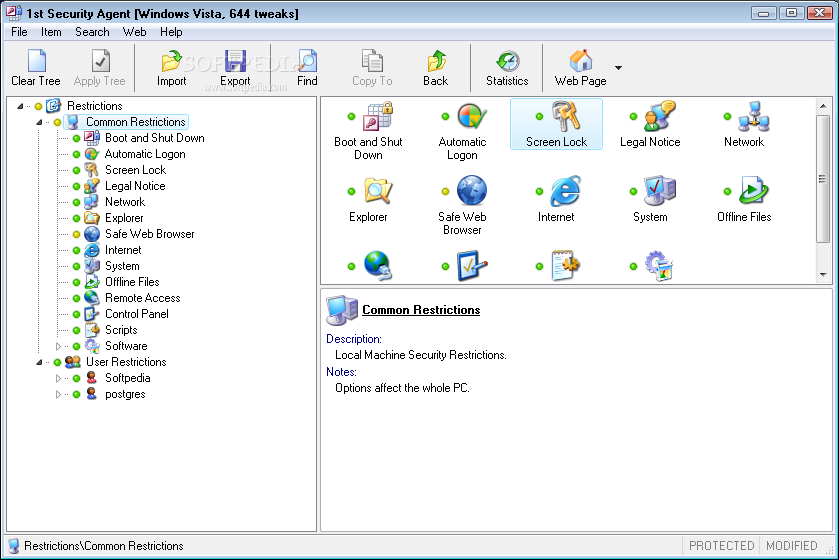Select Automatic Logon in the tree
The height and width of the screenshot is (560, 839).
[x=145, y=154]
